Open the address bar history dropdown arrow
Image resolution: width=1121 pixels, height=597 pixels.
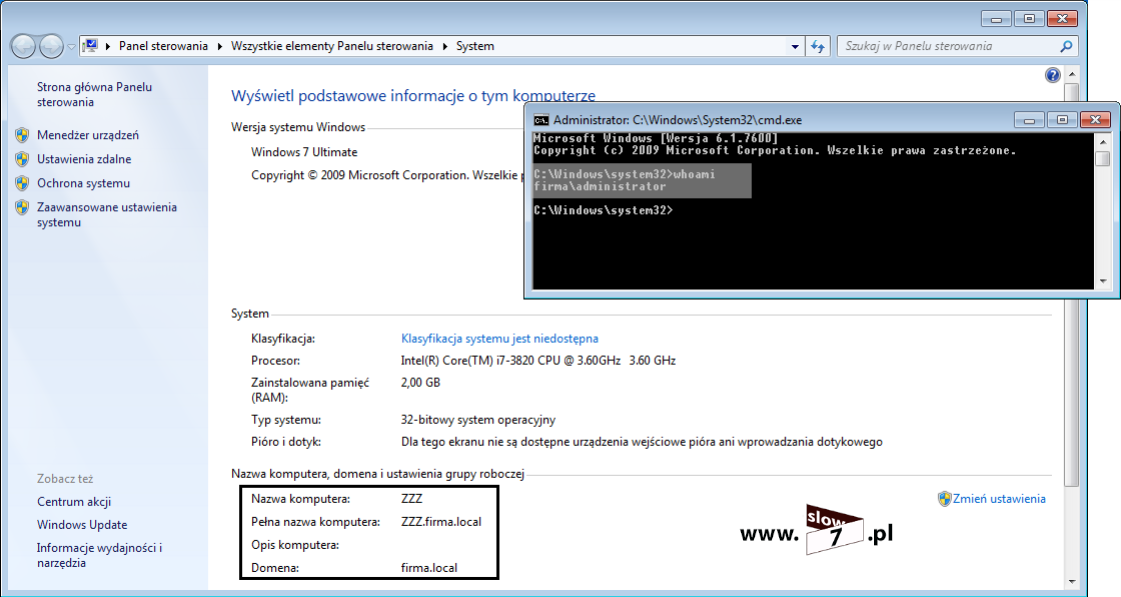click(x=795, y=46)
